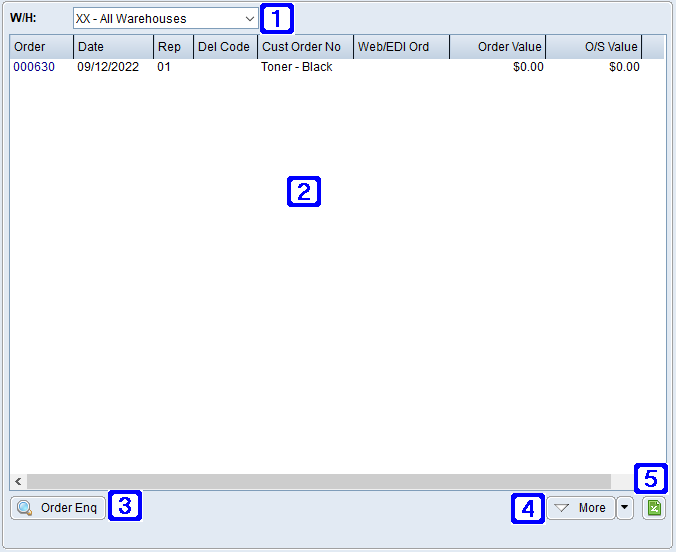
Task: Click the Cust Order No column header
Action: pos(306,47)
